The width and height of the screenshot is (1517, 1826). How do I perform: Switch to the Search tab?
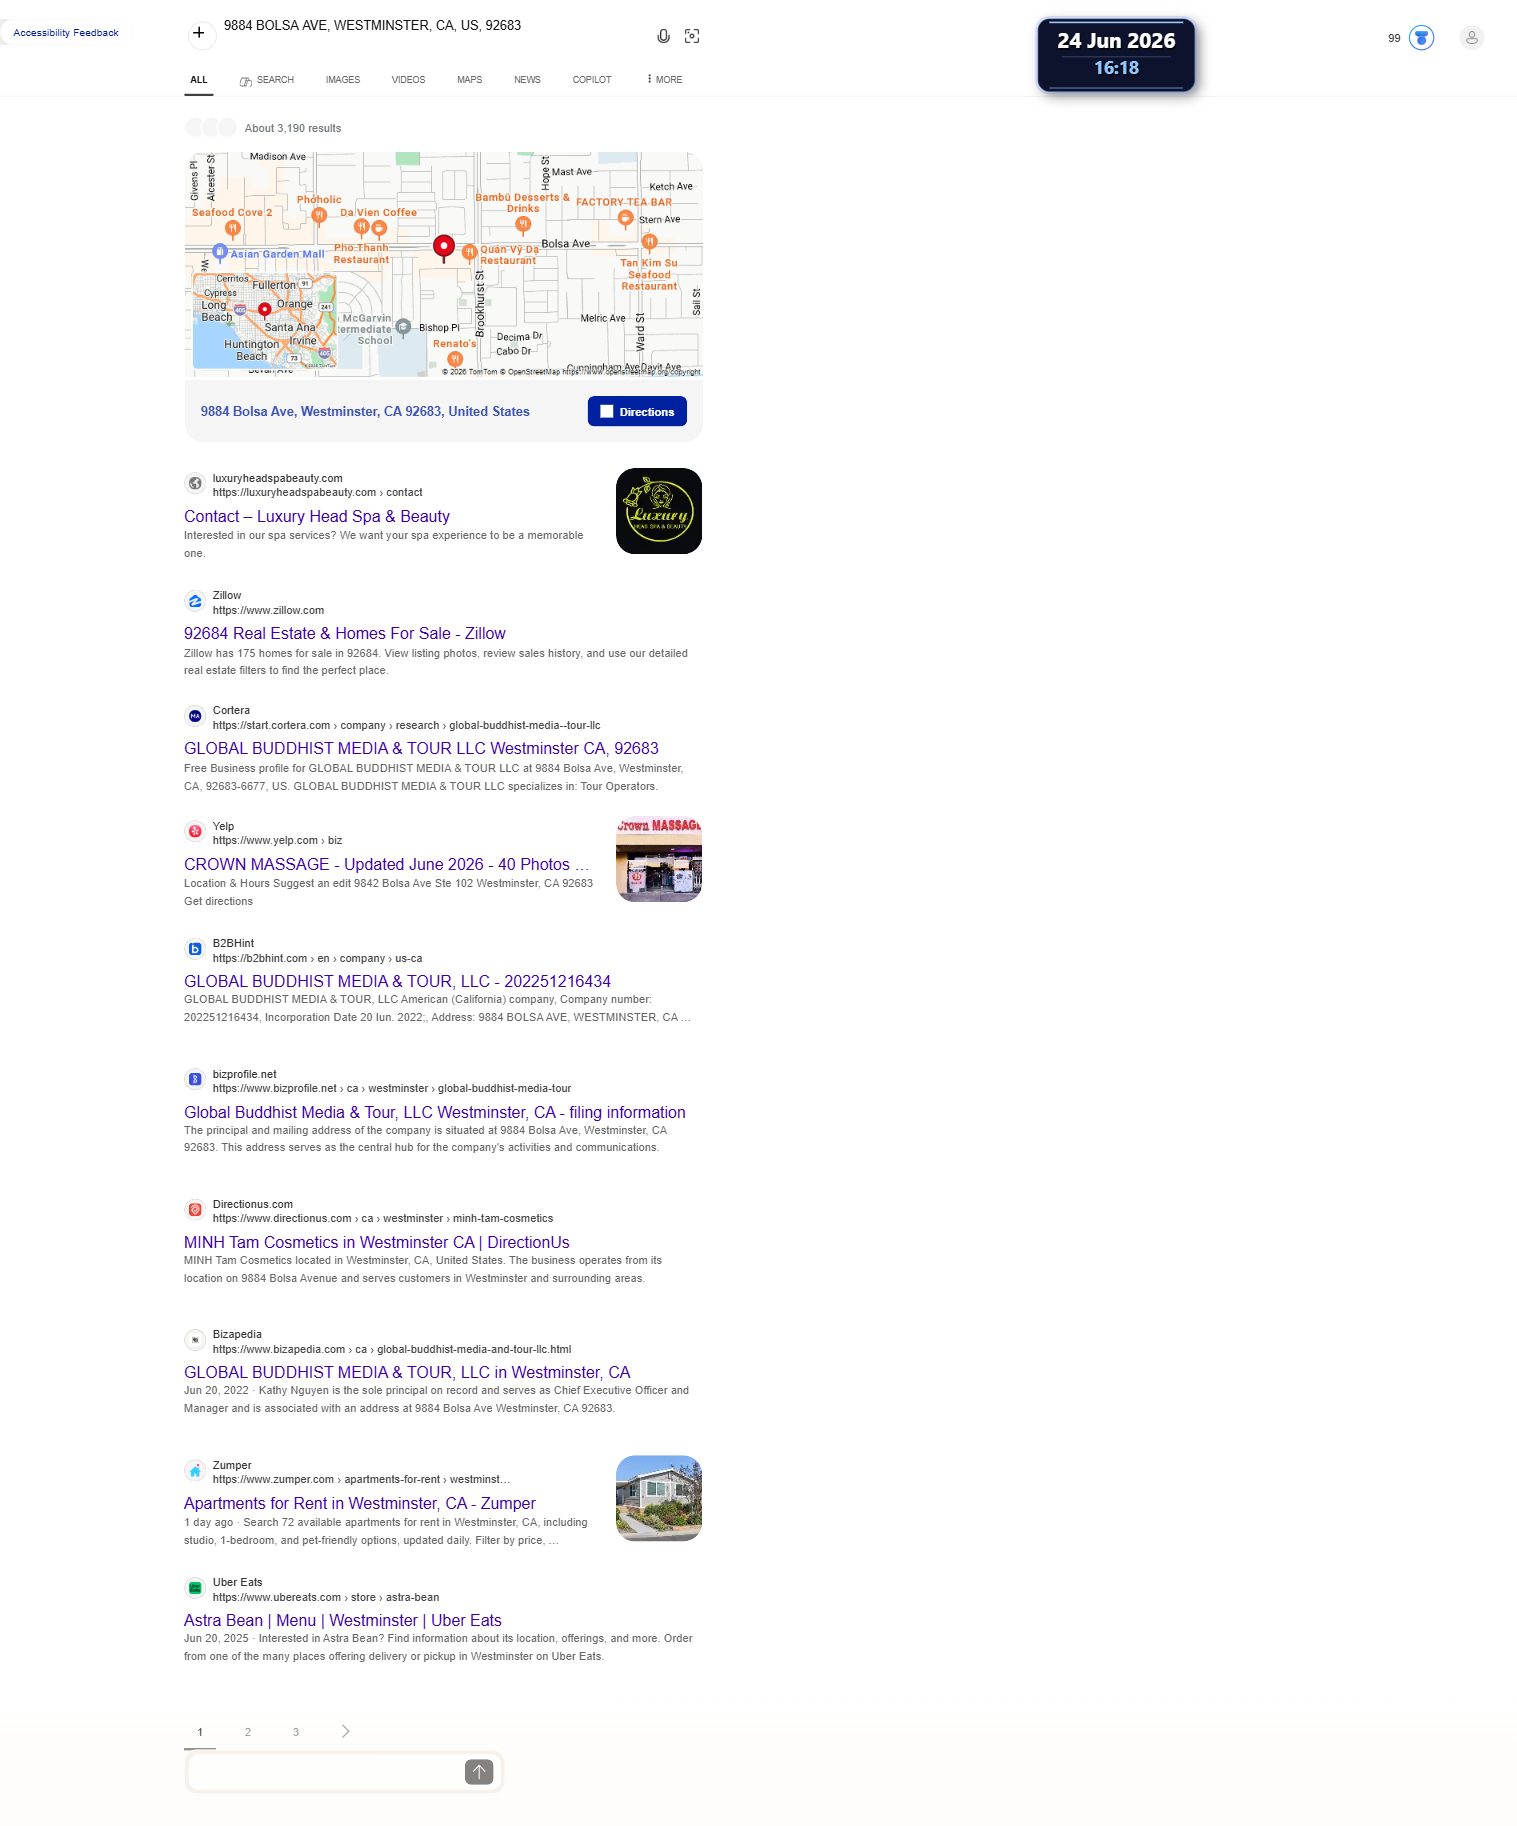point(267,80)
